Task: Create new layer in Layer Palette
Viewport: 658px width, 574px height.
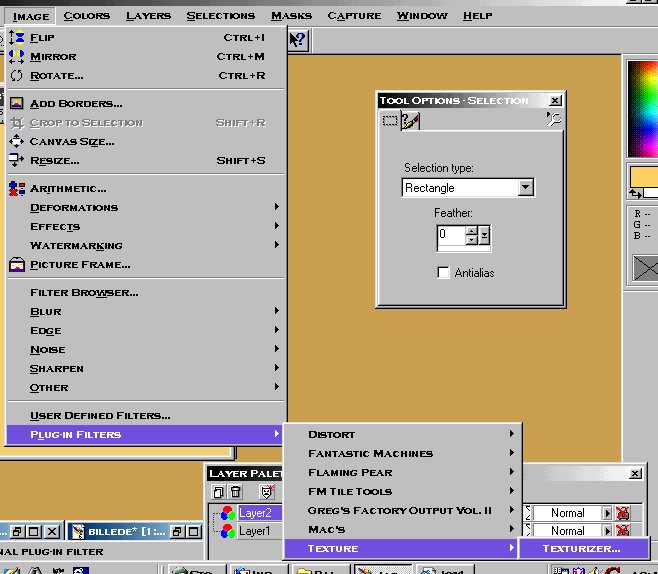Action: pyautogui.click(x=218, y=492)
